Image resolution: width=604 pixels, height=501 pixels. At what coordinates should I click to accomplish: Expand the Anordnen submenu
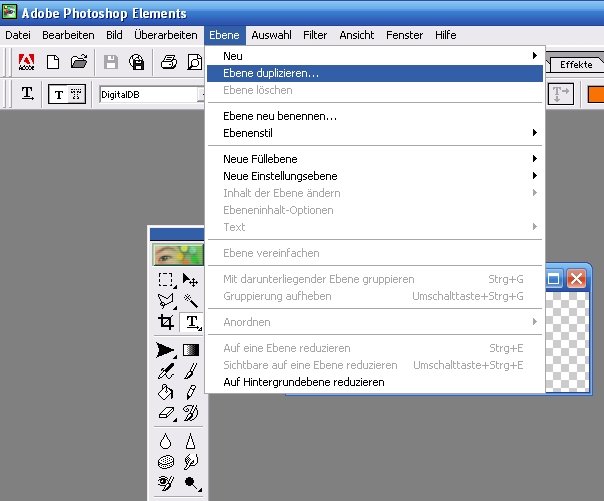click(375, 322)
